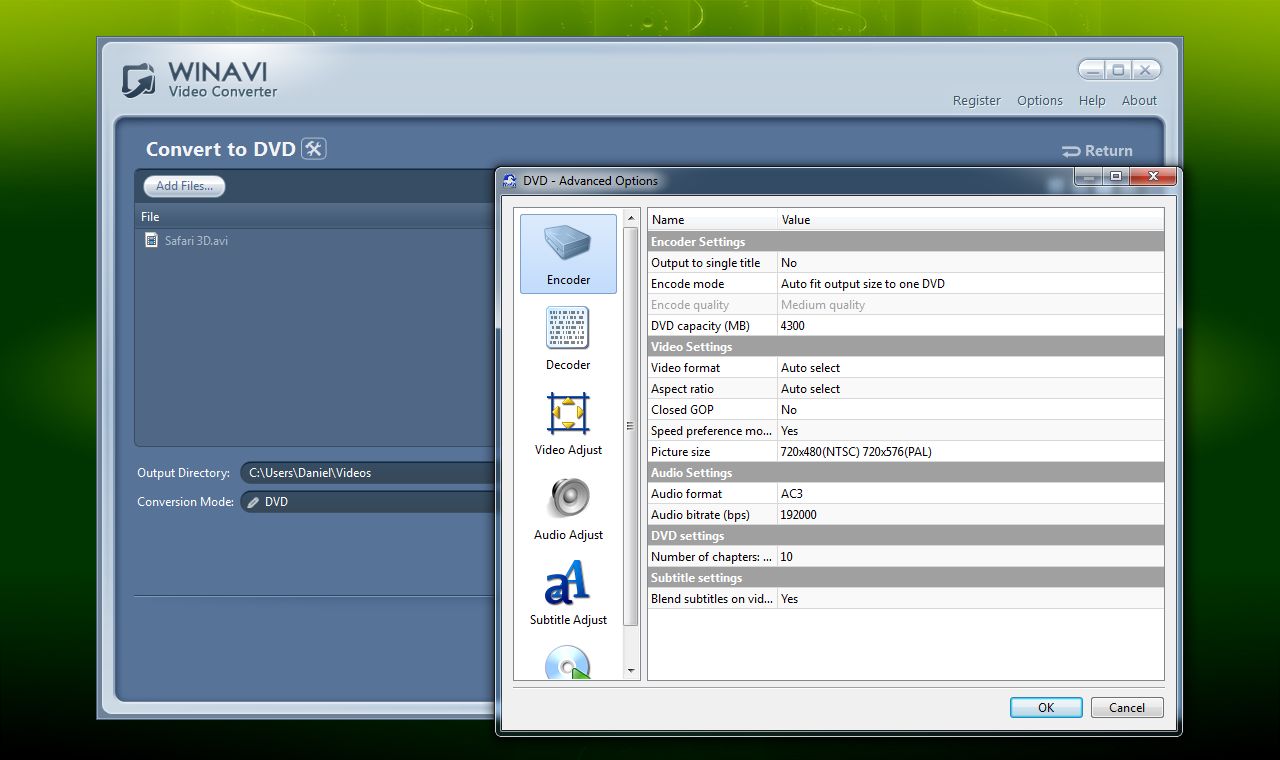This screenshot has height=760, width=1280.
Task: Open the Subtitle Adjust category
Action: (568, 594)
